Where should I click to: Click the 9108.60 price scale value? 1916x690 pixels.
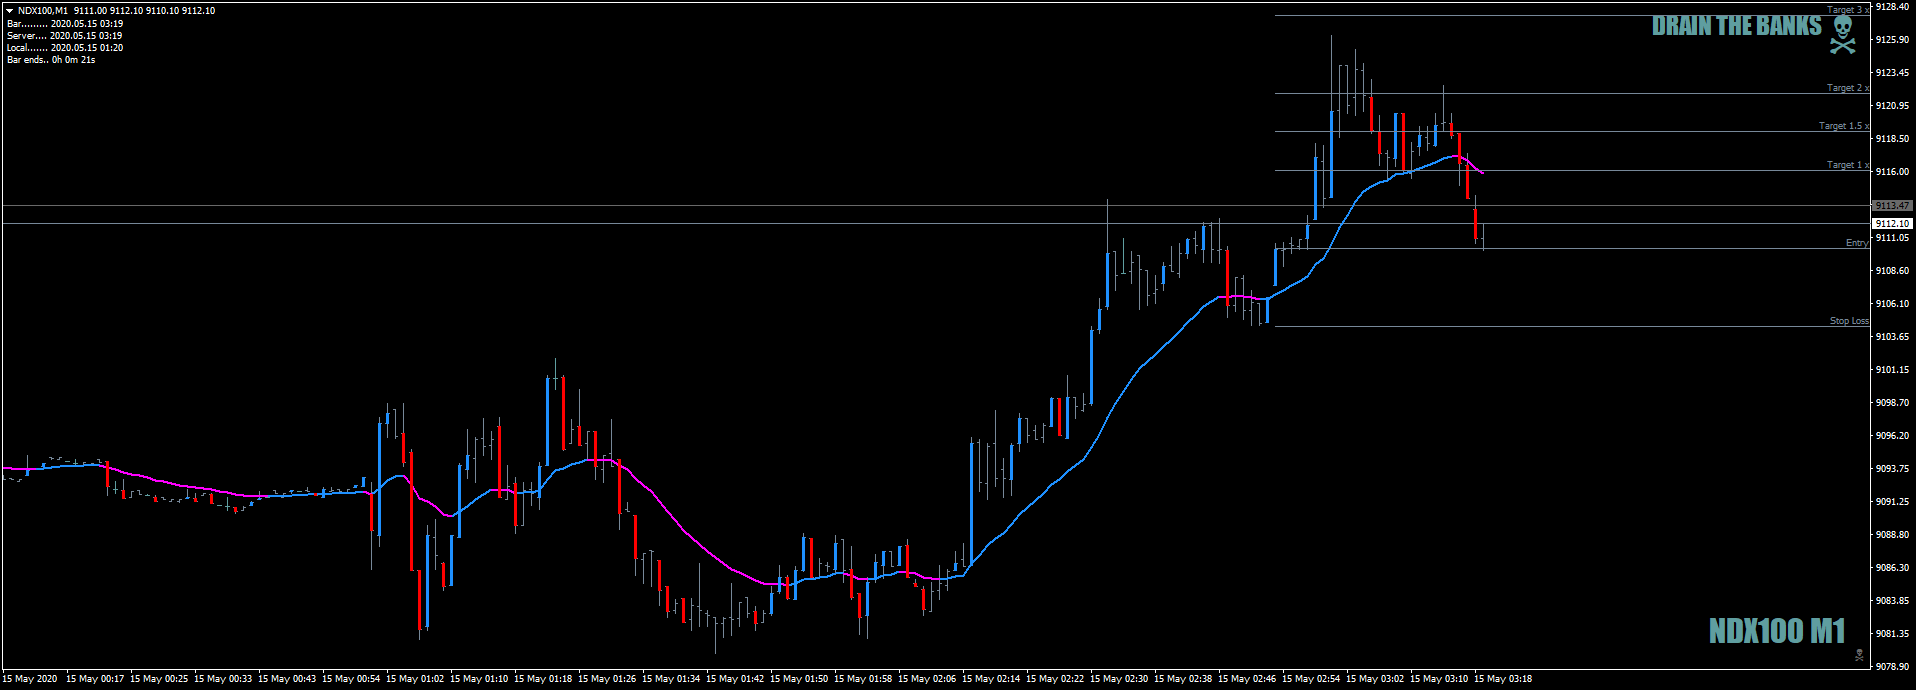pyautogui.click(x=1893, y=270)
